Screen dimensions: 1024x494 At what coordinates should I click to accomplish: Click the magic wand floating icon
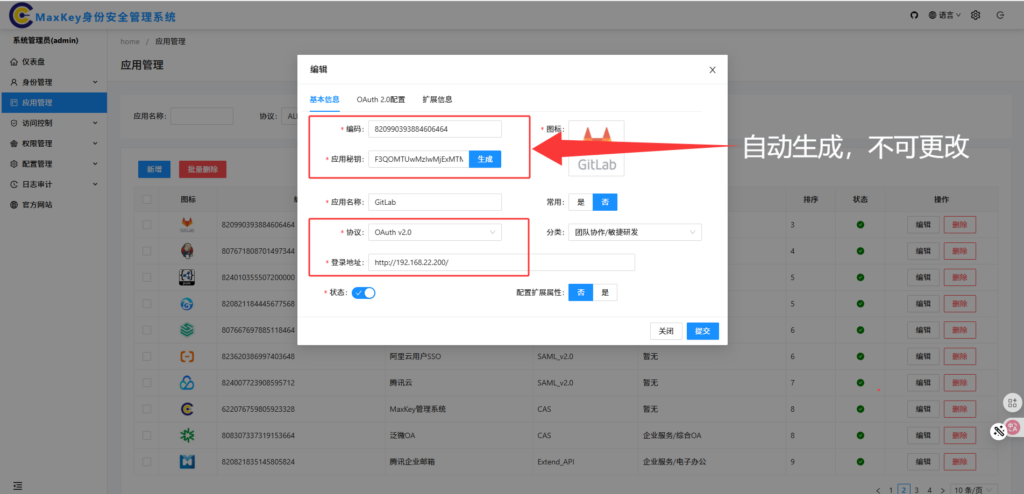tap(998, 431)
